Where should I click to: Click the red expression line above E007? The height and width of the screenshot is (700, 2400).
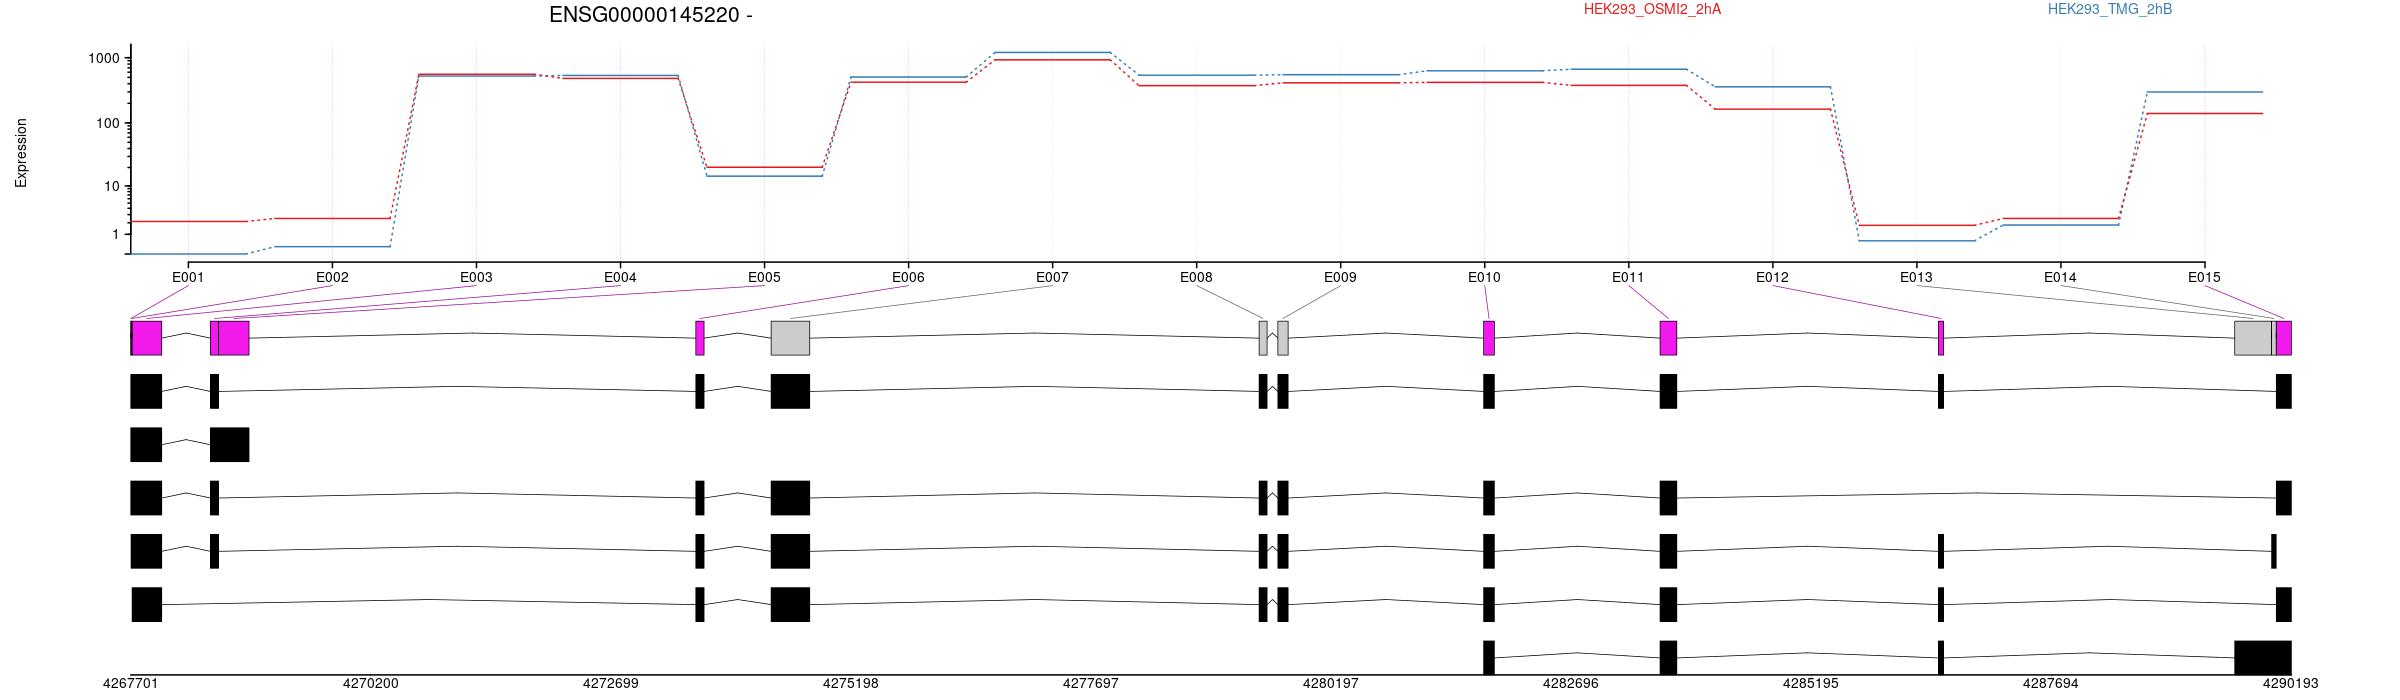(x=1052, y=60)
